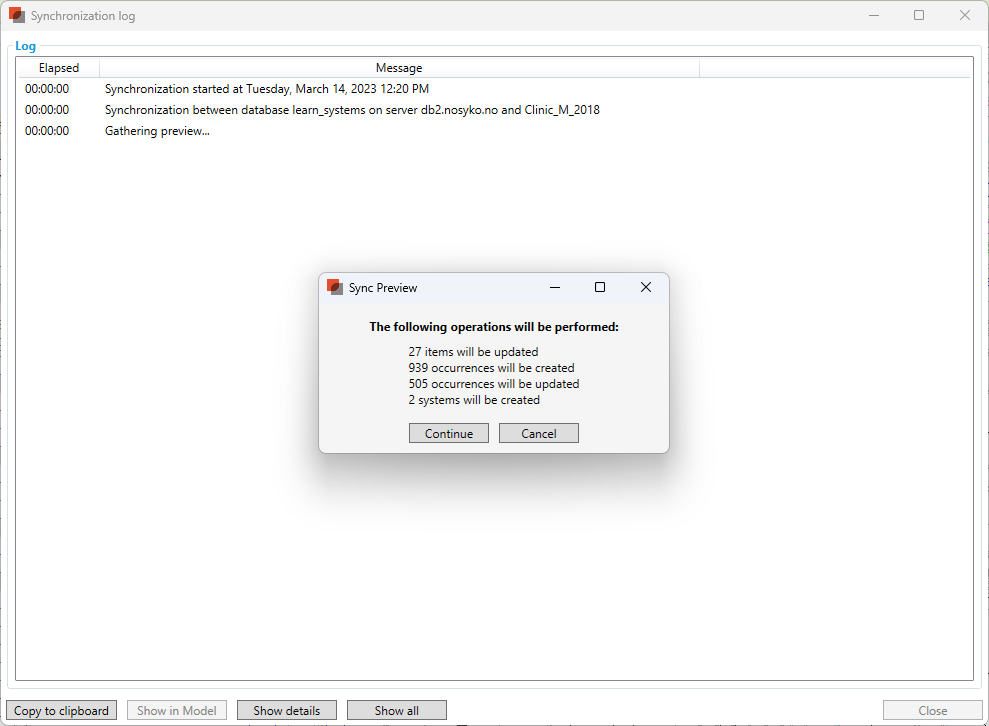Image resolution: width=989 pixels, height=726 pixels.
Task: Close the Sync Preview dialog
Action: 646,288
